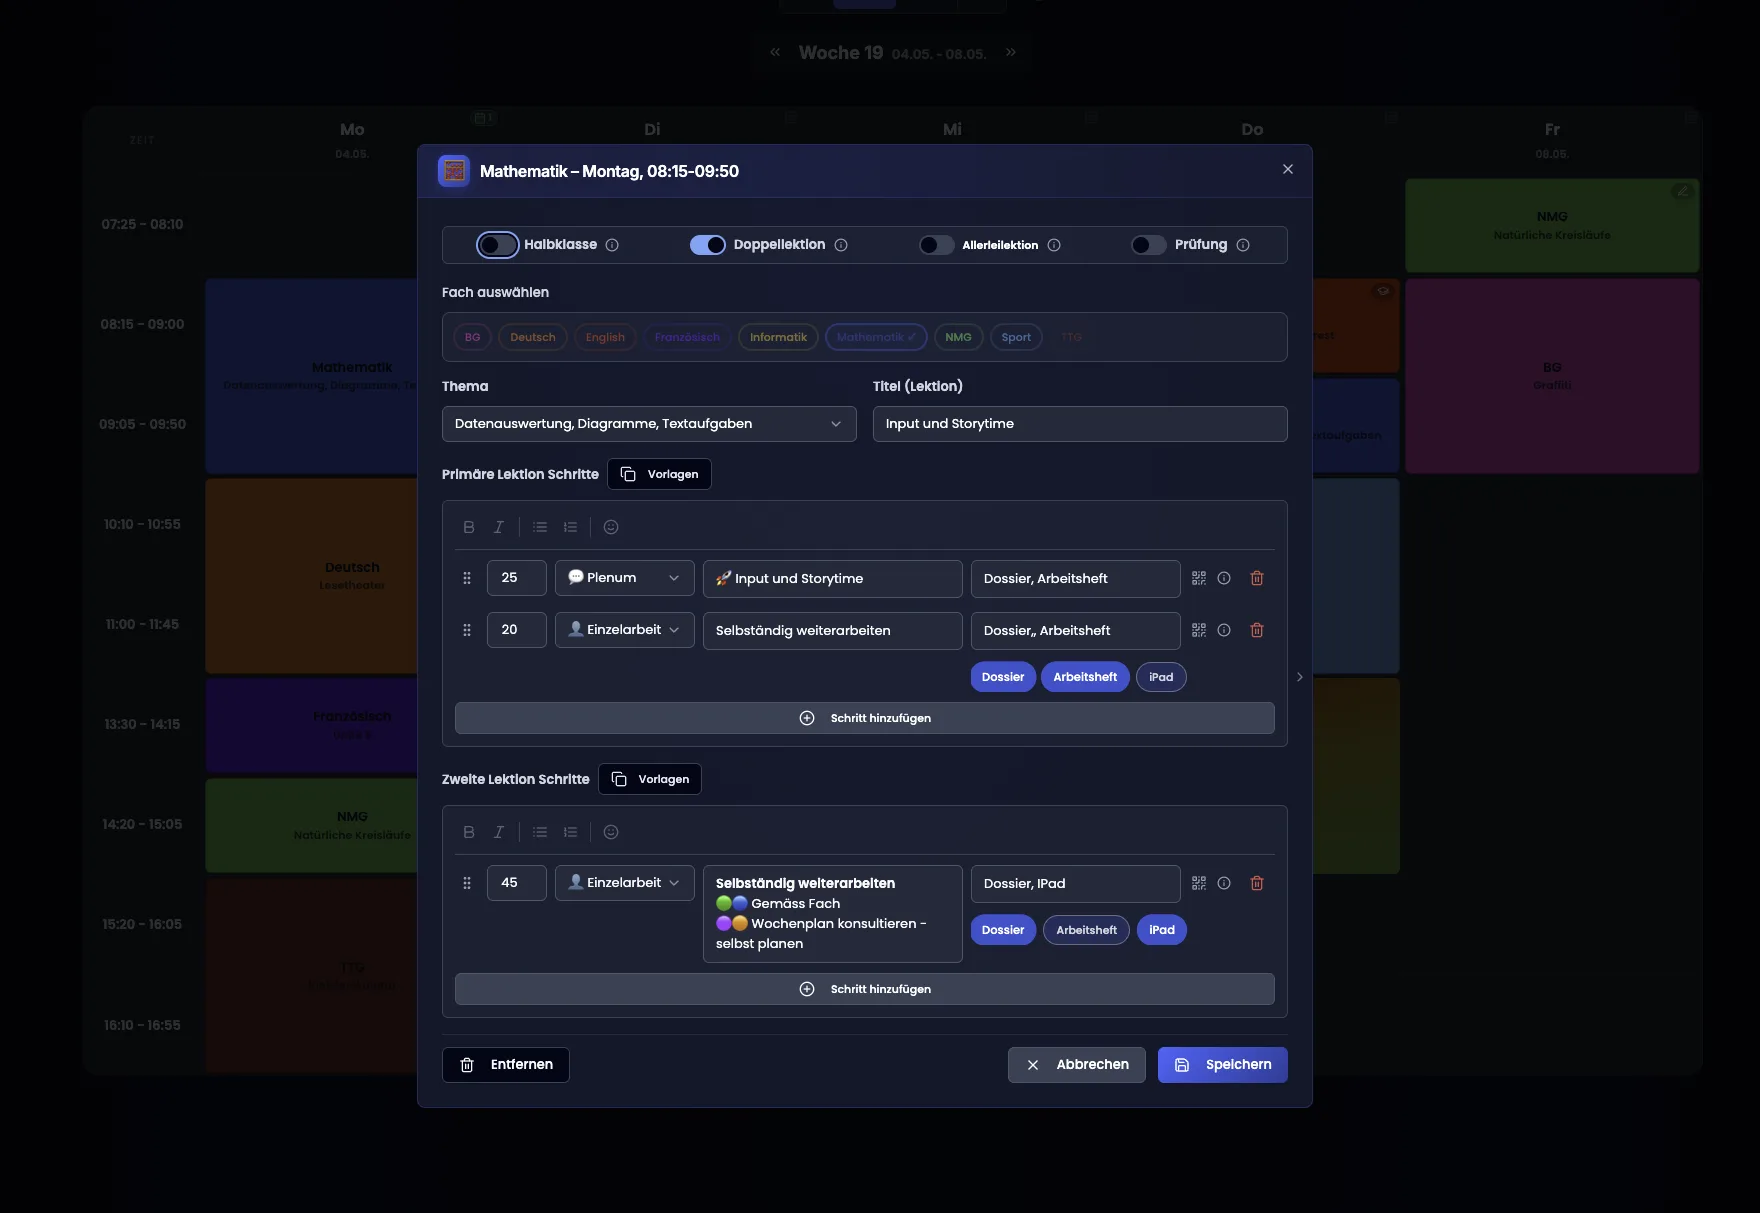
Task: Click drag handle of 20-minute step
Action: 467,630
